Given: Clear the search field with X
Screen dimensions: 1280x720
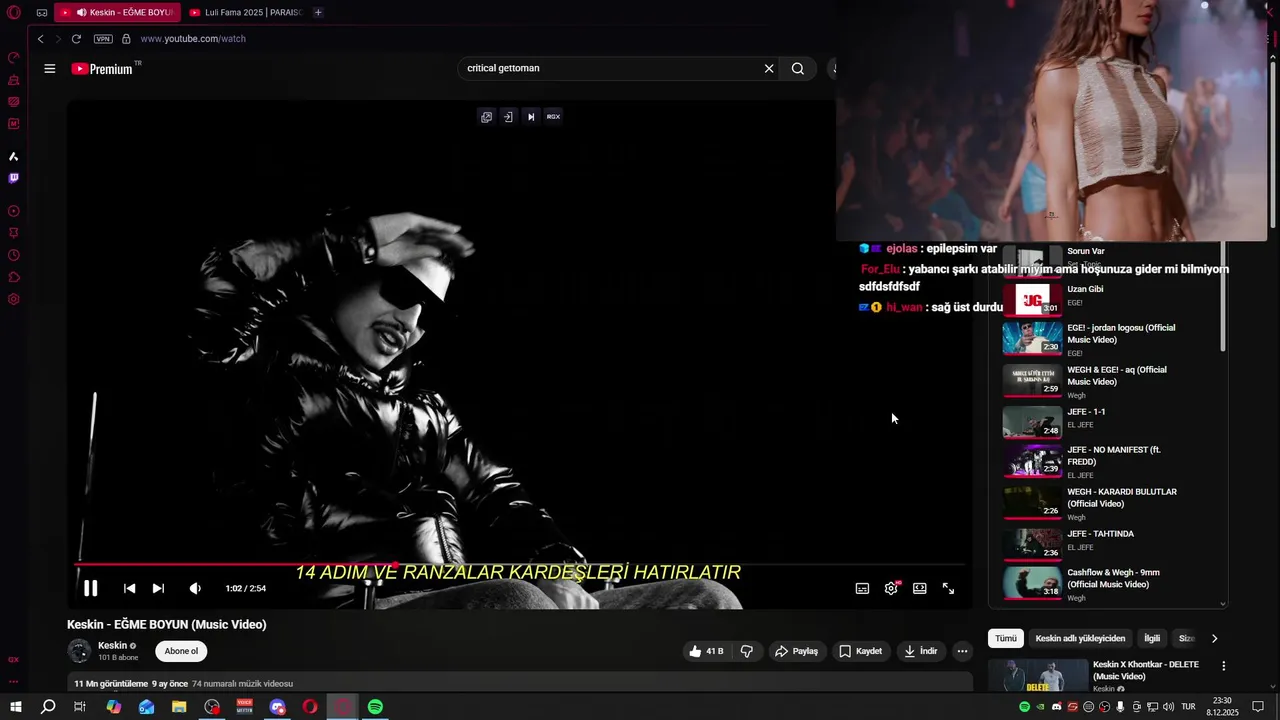Looking at the screenshot, I should 769,68.
